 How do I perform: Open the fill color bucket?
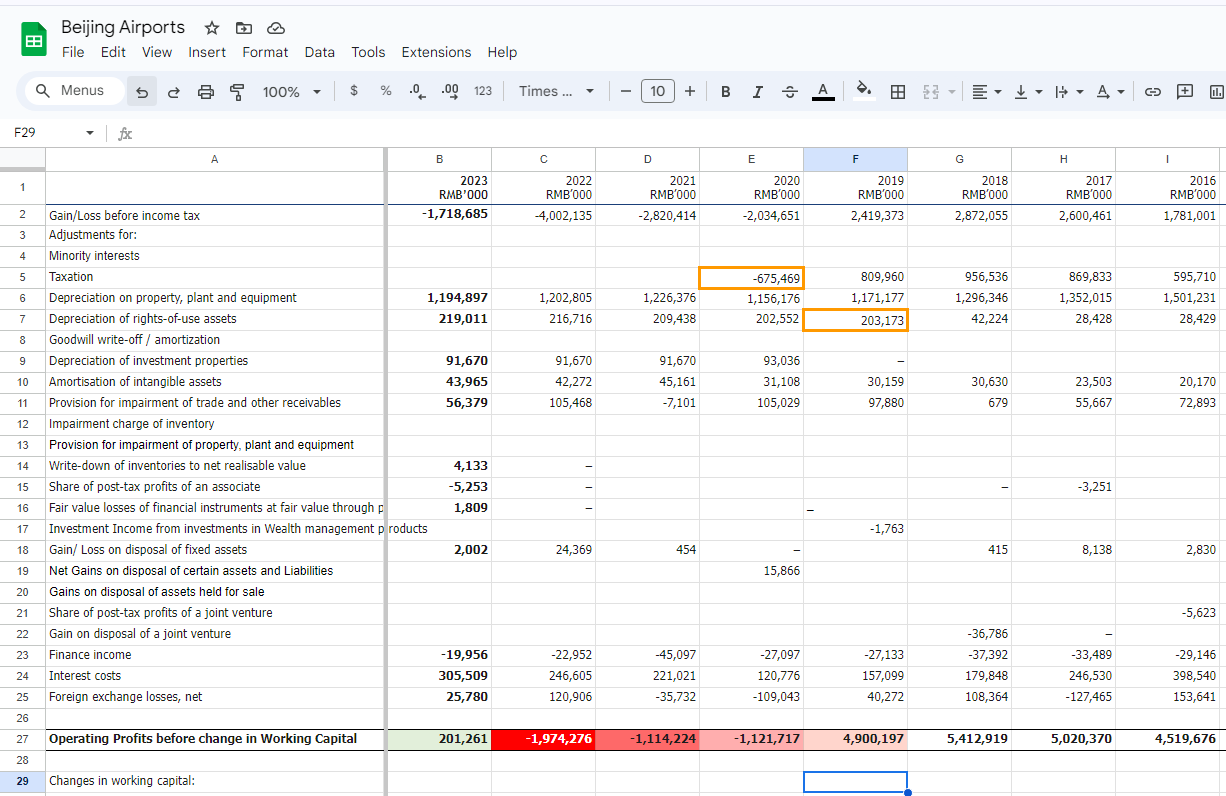865,91
